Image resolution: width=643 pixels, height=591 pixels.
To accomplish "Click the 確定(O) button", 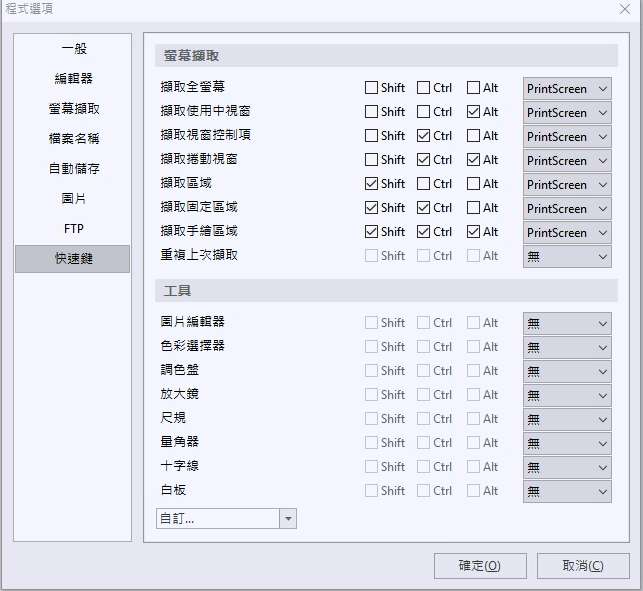I will pyautogui.click(x=480, y=566).
